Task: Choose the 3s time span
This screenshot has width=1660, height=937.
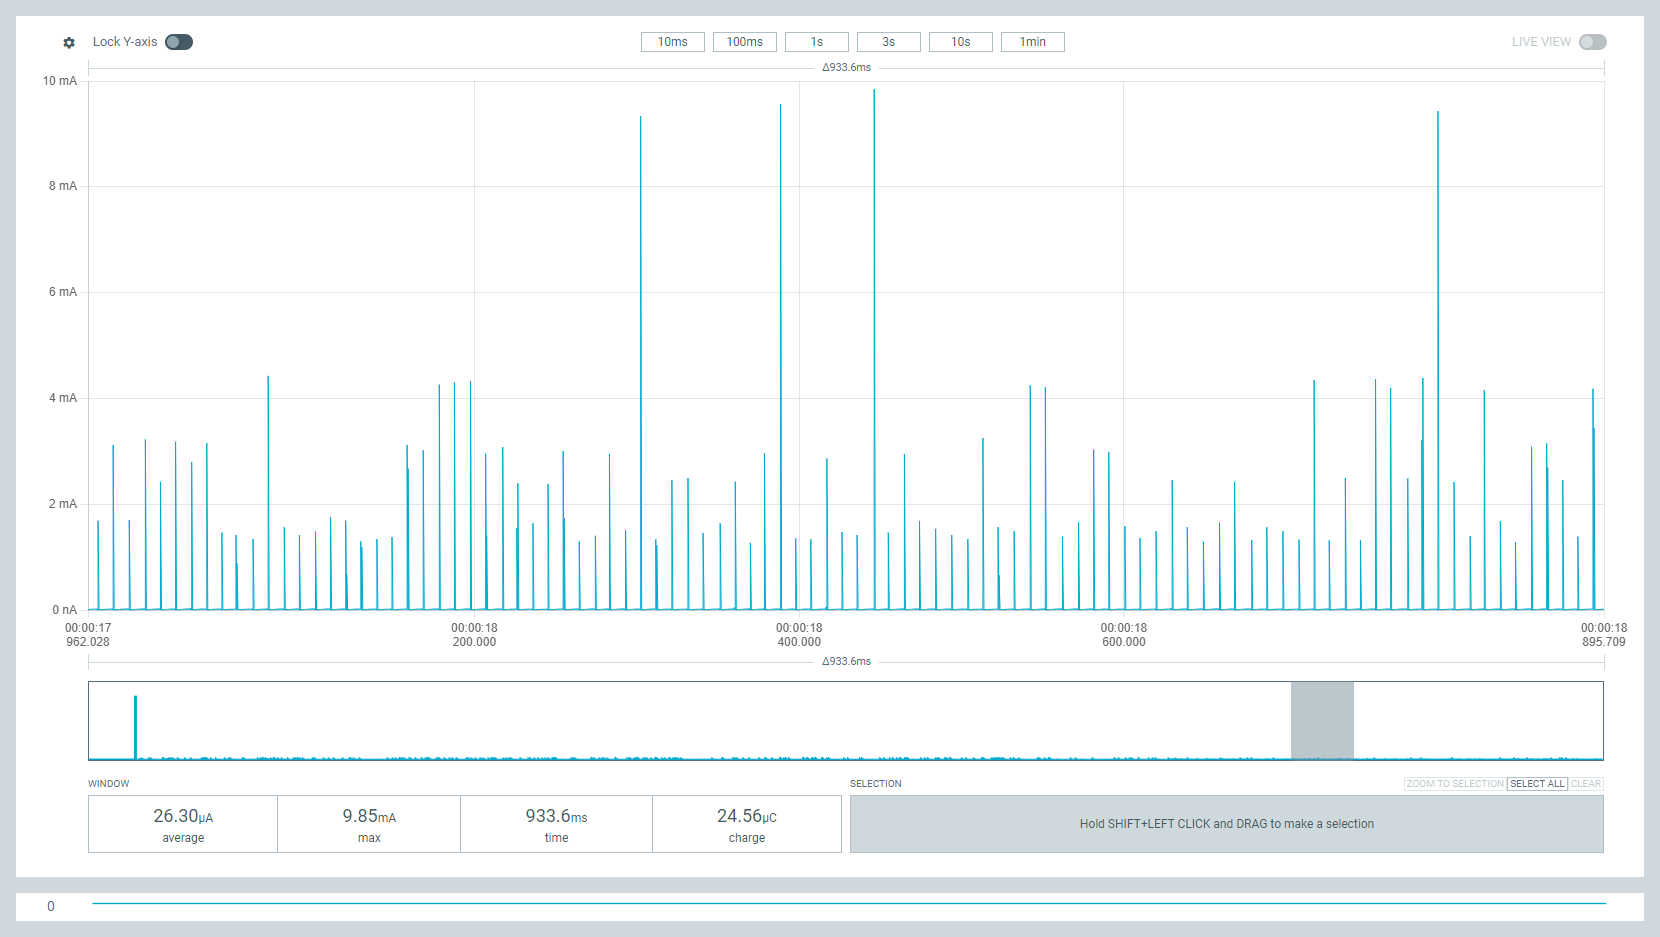Action: [x=888, y=42]
